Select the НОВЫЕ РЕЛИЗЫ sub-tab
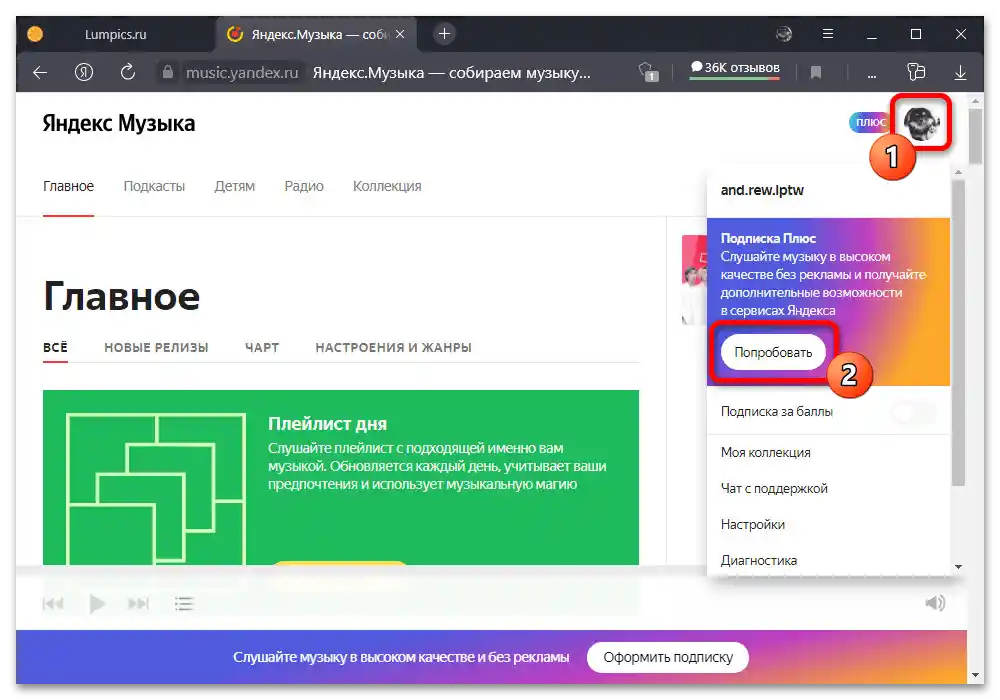The height and width of the screenshot is (700, 1000). tap(156, 347)
